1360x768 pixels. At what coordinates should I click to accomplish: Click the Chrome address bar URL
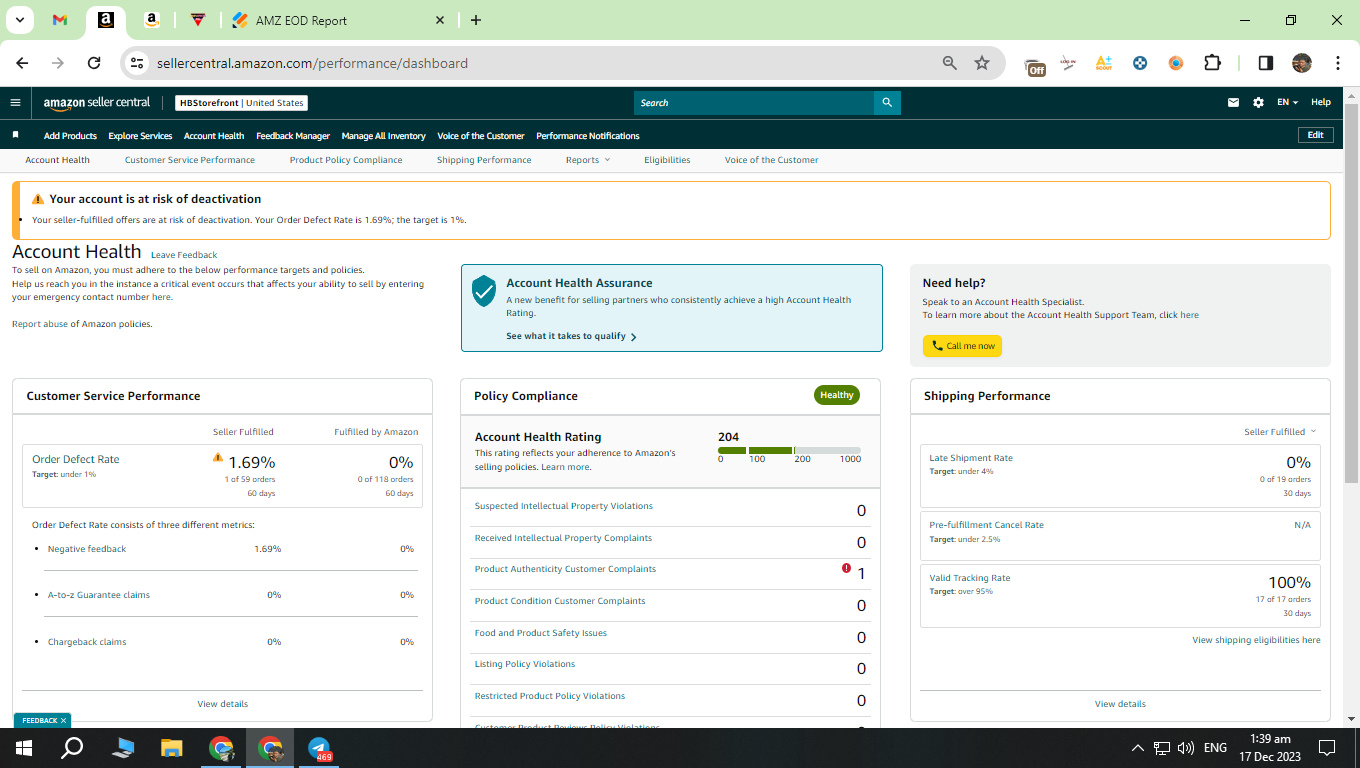pyautogui.click(x=312, y=63)
